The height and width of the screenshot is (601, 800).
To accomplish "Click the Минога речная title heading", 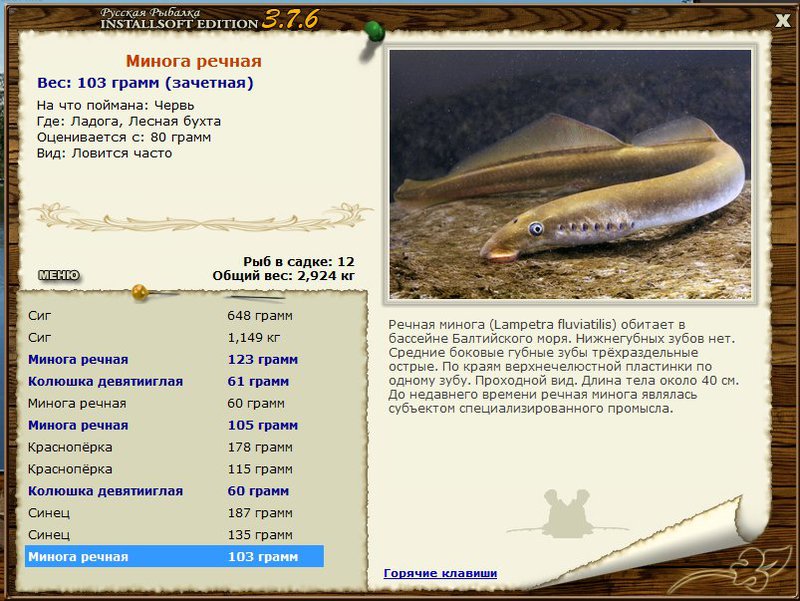I will click(x=193, y=61).
